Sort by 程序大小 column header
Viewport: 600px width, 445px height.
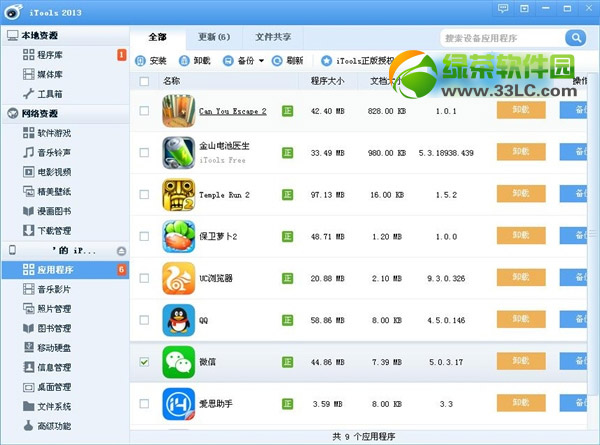tap(327, 80)
